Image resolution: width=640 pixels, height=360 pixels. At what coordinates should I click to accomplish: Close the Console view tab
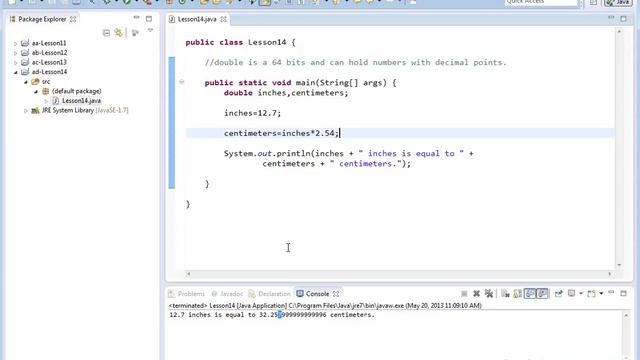tap(336, 294)
